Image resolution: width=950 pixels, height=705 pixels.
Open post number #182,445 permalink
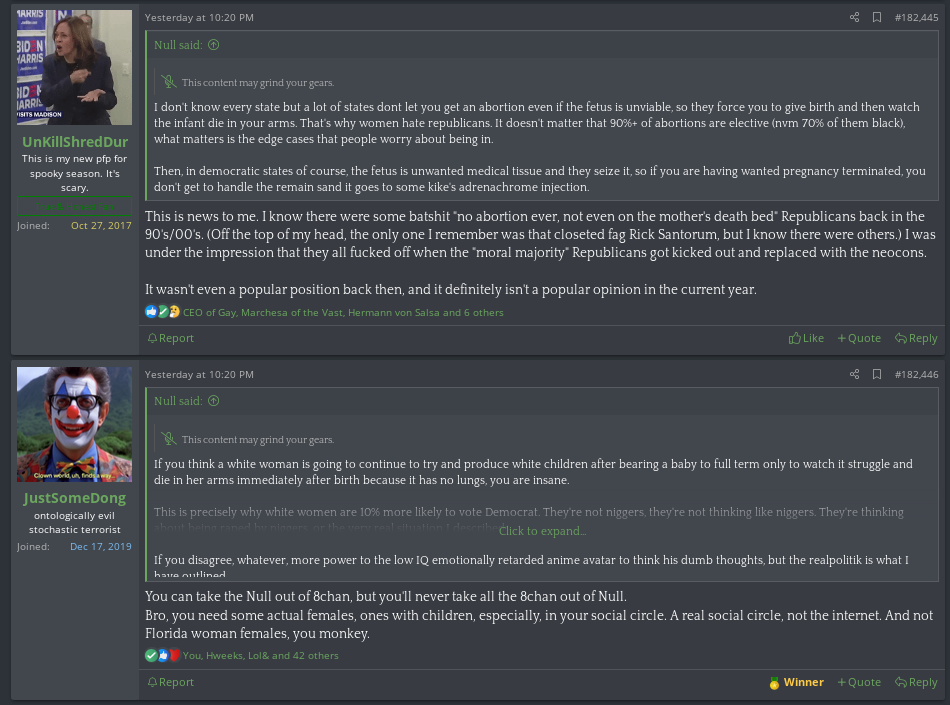pos(916,17)
